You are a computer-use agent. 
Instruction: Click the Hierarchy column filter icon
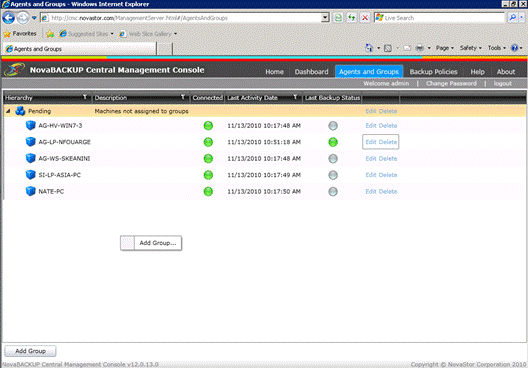pyautogui.click(x=85, y=97)
